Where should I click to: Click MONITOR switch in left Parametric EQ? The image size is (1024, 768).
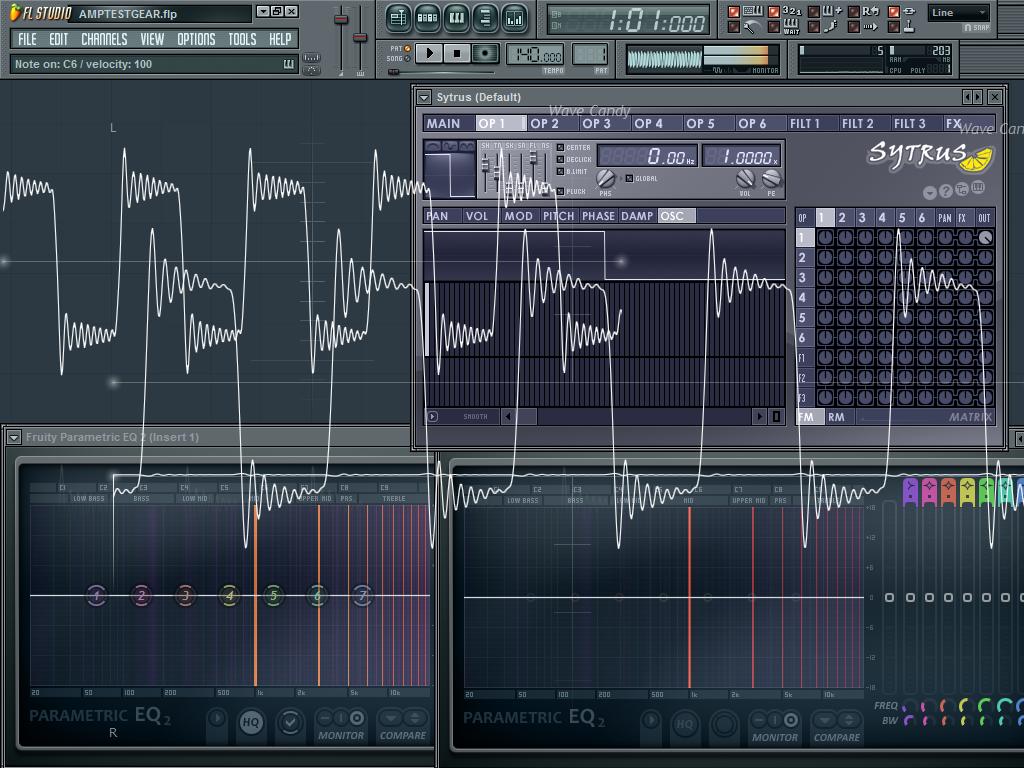click(340, 726)
